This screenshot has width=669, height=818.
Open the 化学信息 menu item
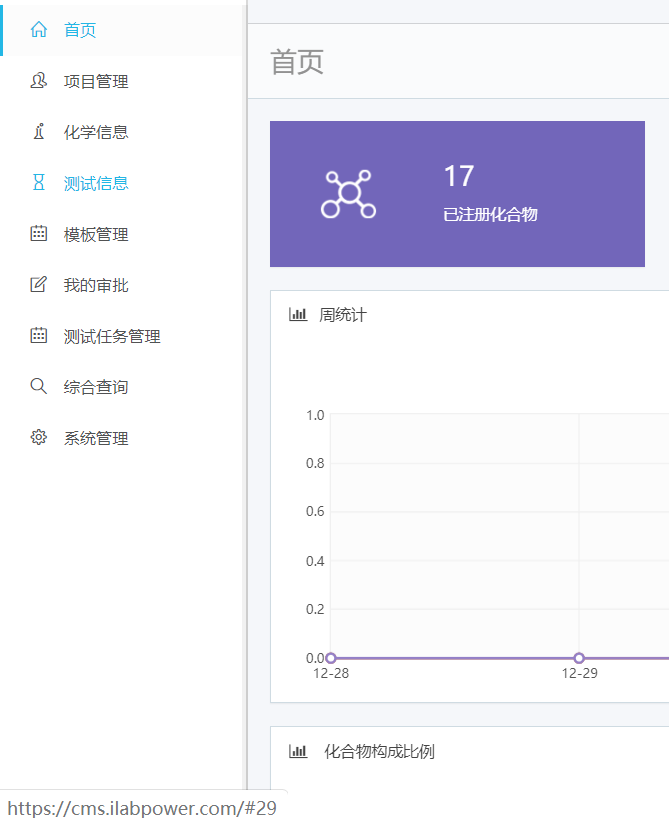[x=123, y=132]
